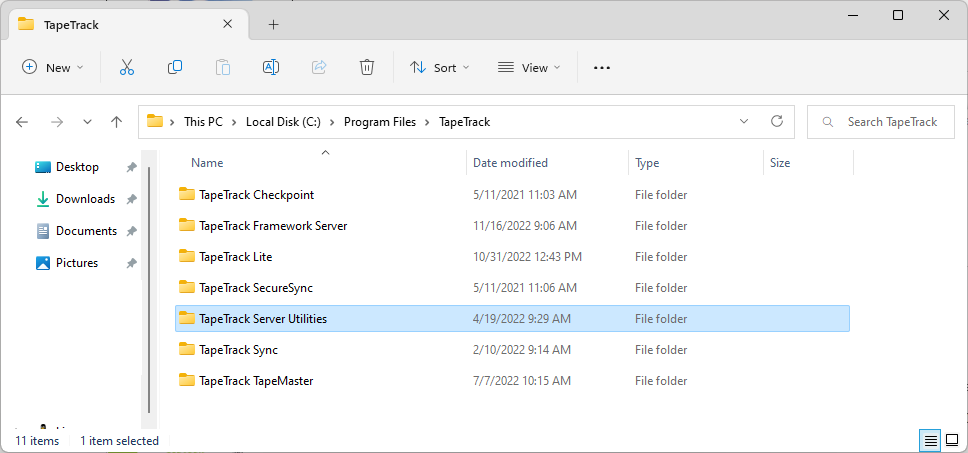Add a new tab
Viewport: 968px width, 453px height.
273,25
